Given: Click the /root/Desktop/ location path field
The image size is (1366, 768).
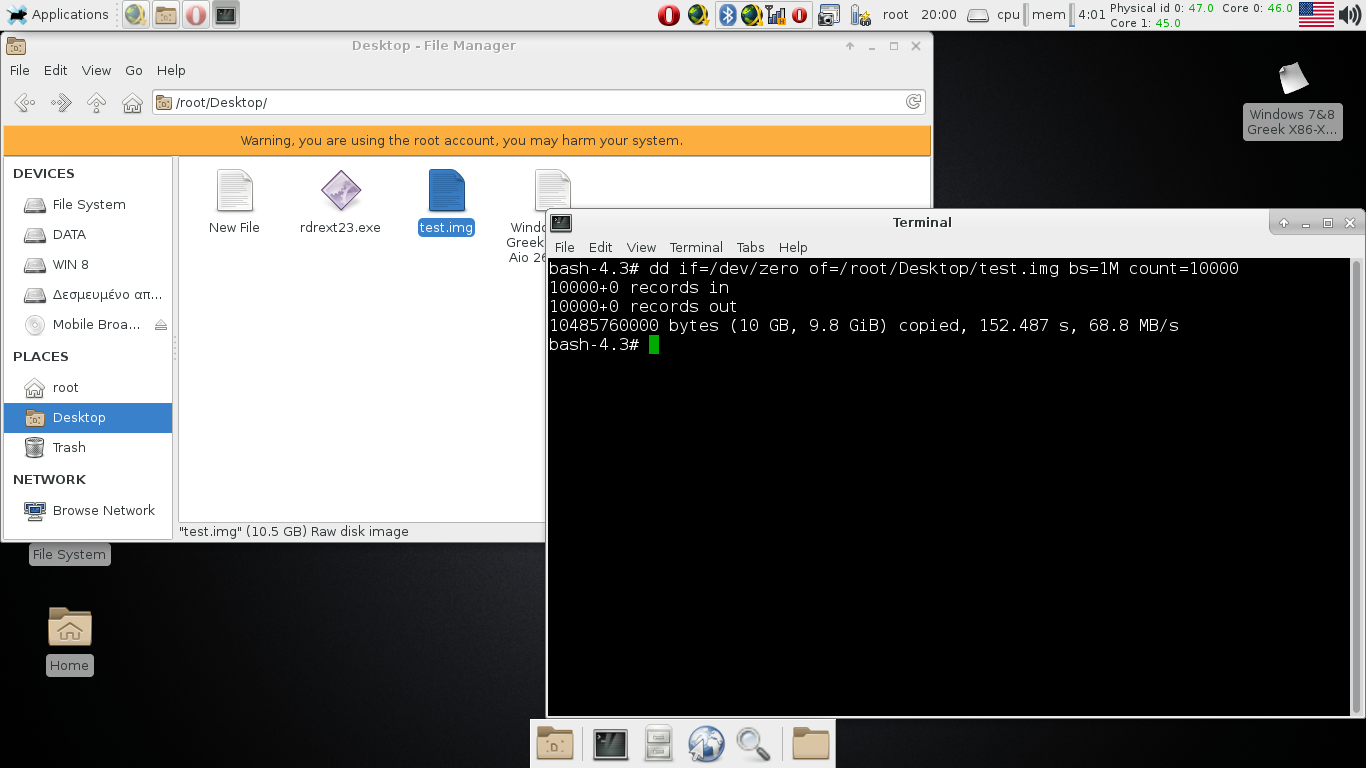Looking at the screenshot, I should (x=530, y=102).
